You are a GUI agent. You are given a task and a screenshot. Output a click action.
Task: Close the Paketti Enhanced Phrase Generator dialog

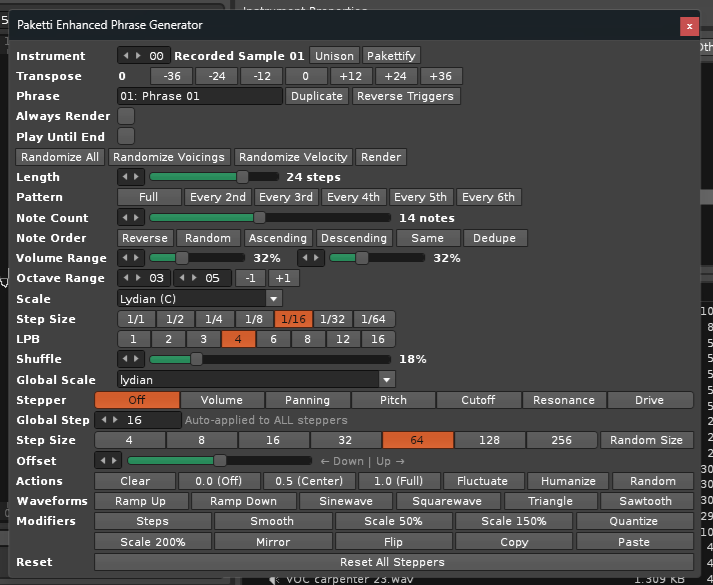pyautogui.click(x=689, y=26)
